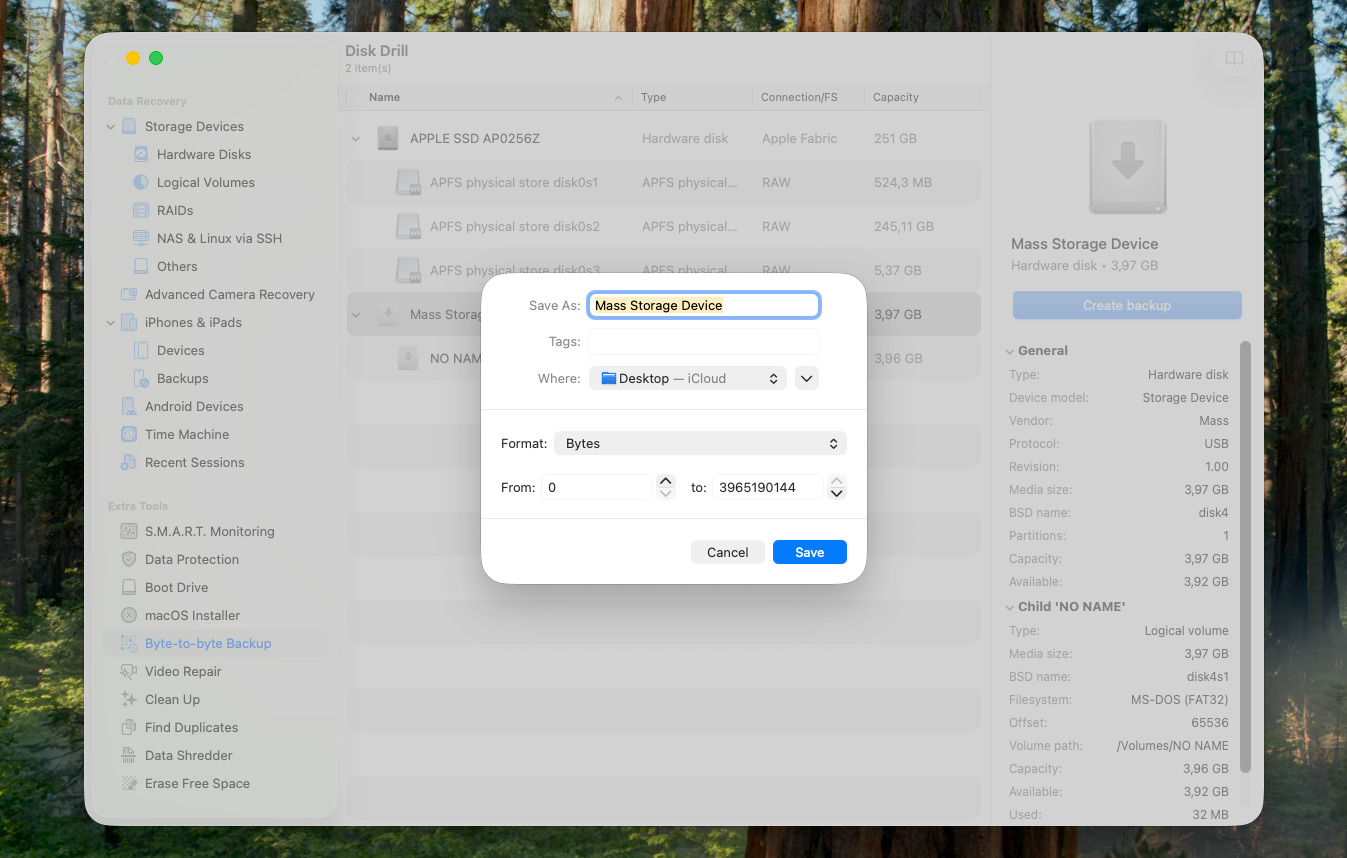The height and width of the screenshot is (858, 1347).
Task: Expand the save dialog with chevron button
Action: (x=807, y=379)
